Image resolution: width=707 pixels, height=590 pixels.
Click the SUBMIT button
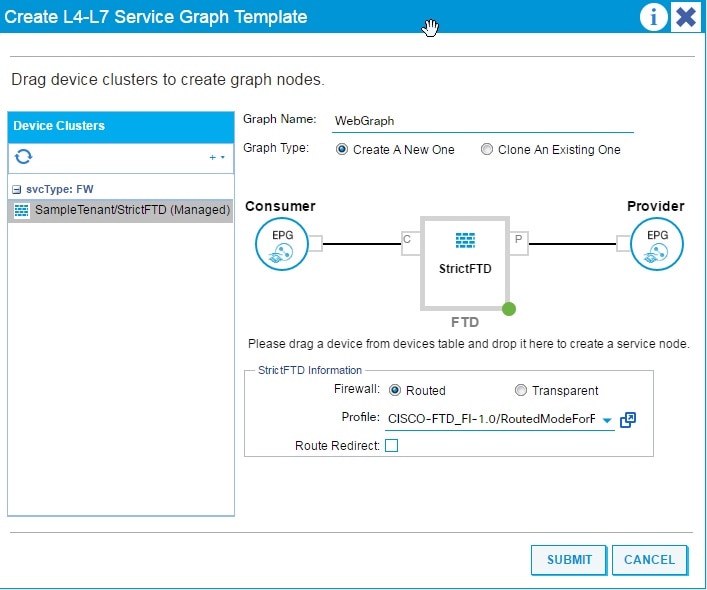[x=569, y=560]
